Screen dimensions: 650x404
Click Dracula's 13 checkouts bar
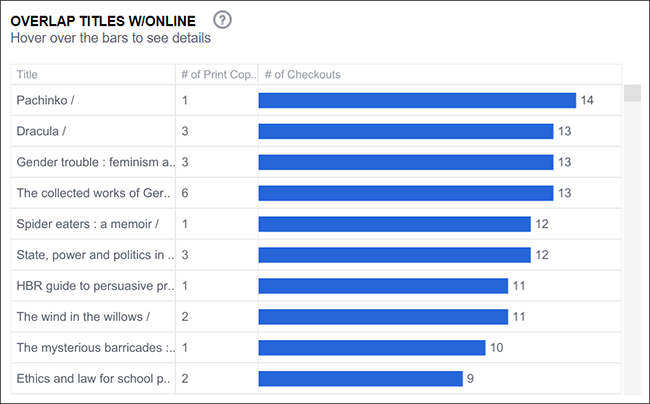tap(406, 131)
